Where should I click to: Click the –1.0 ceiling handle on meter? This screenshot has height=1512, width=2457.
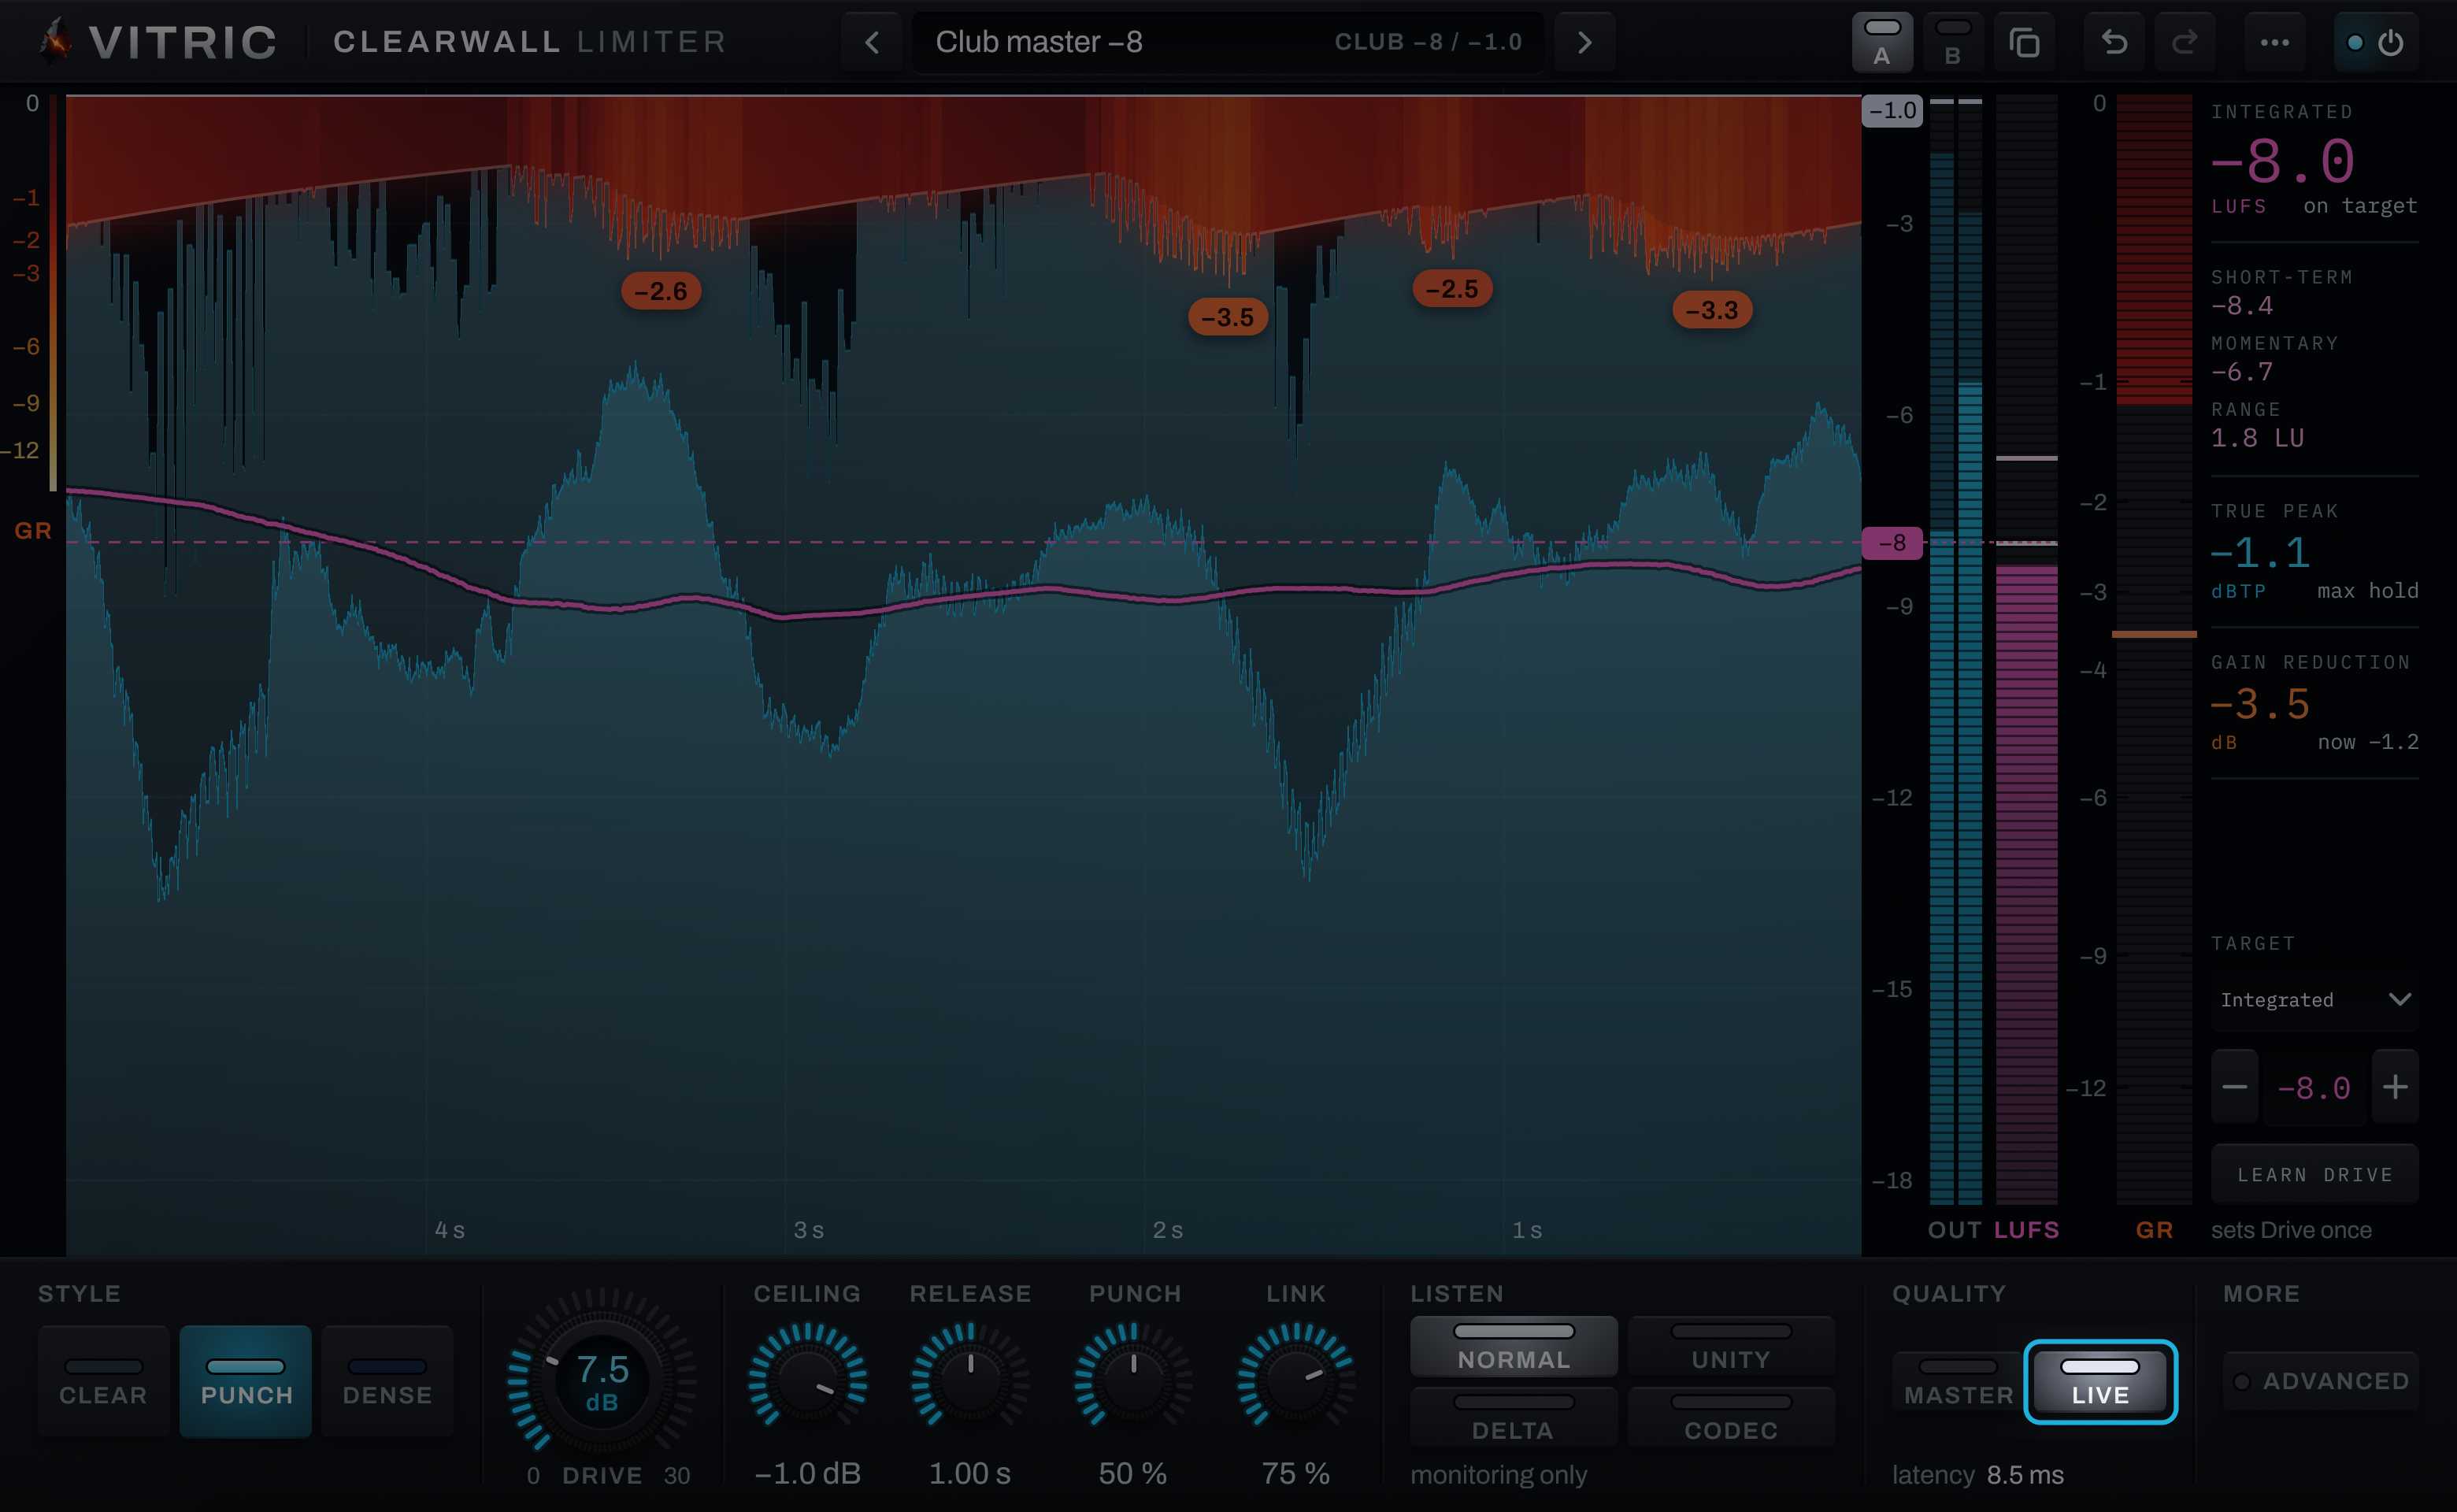1892,110
